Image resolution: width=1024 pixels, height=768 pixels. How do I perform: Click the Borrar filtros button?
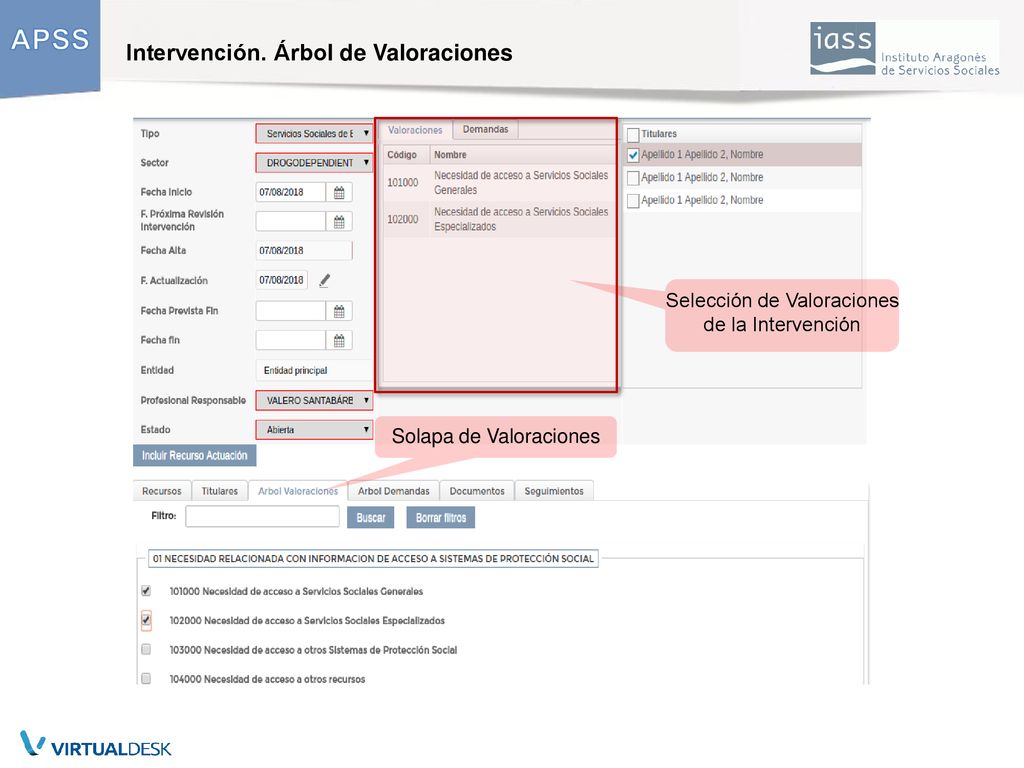pyautogui.click(x=441, y=518)
